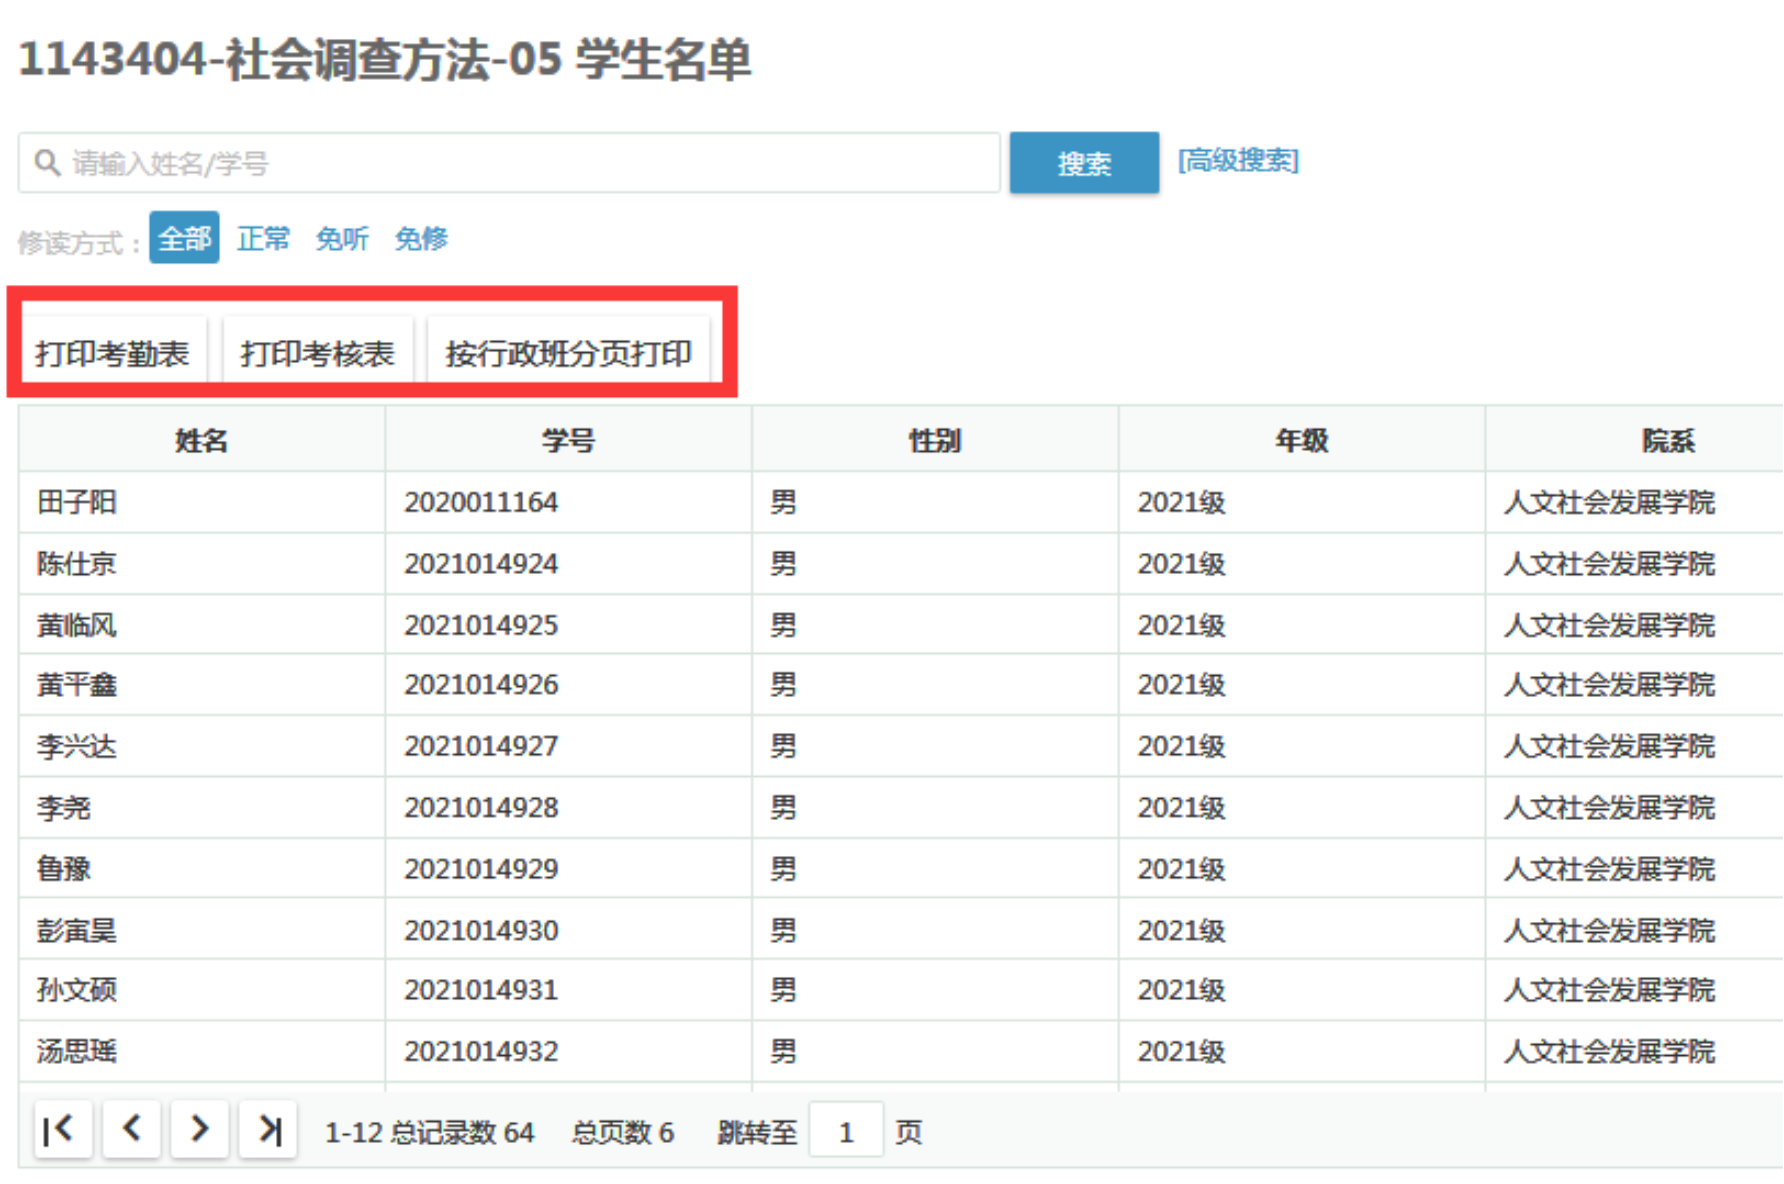This screenshot has width=1784, height=1184.
Task: Open the 高级搜索 advanced search link
Action: (1237, 161)
